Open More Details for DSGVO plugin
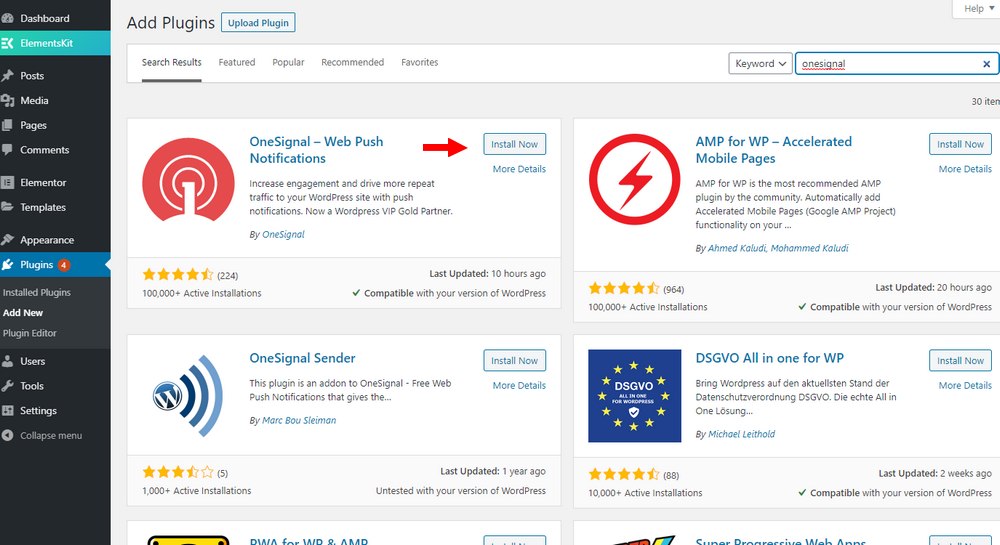Screen dimensions: 1000x545 pos(965,386)
